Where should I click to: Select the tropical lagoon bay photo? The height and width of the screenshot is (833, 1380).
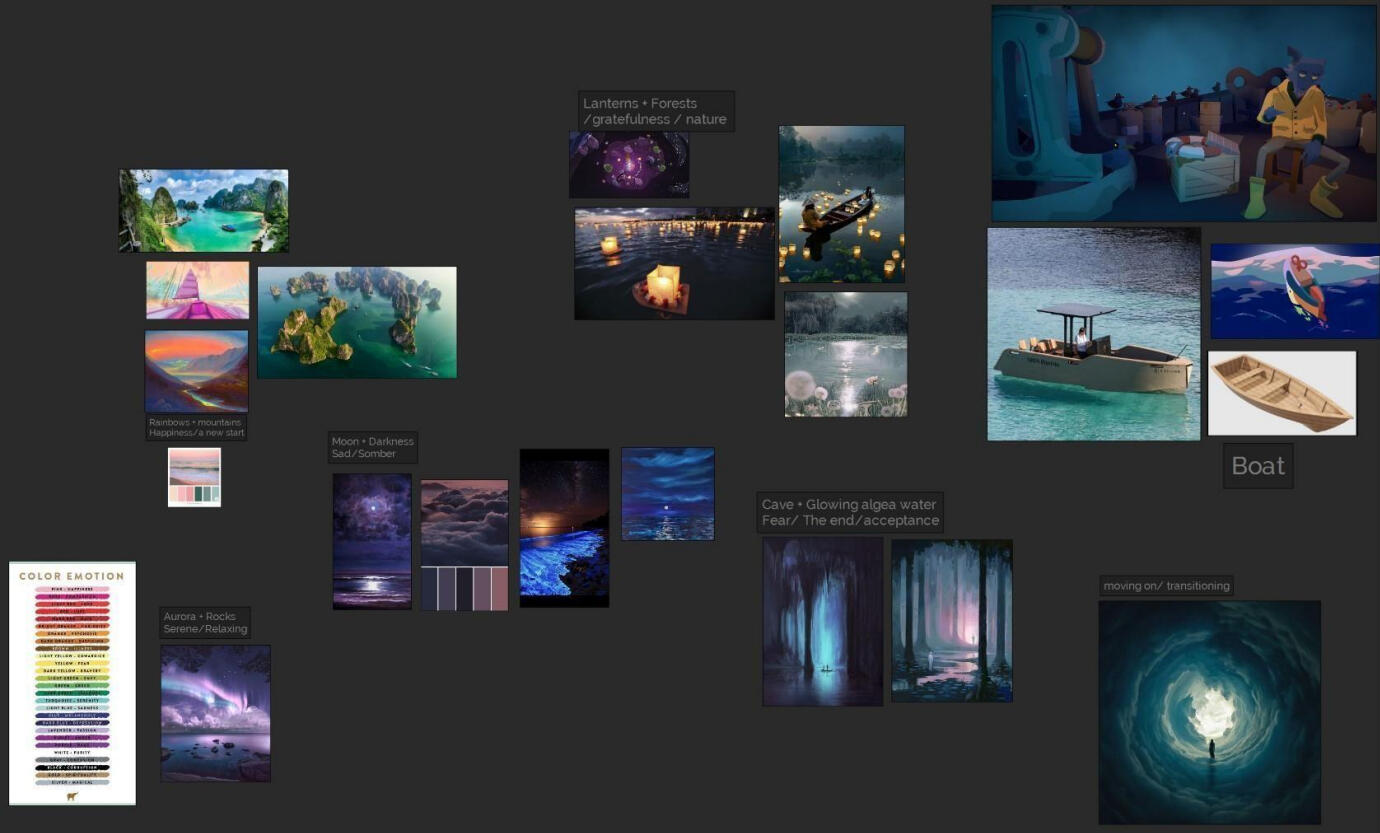point(203,210)
